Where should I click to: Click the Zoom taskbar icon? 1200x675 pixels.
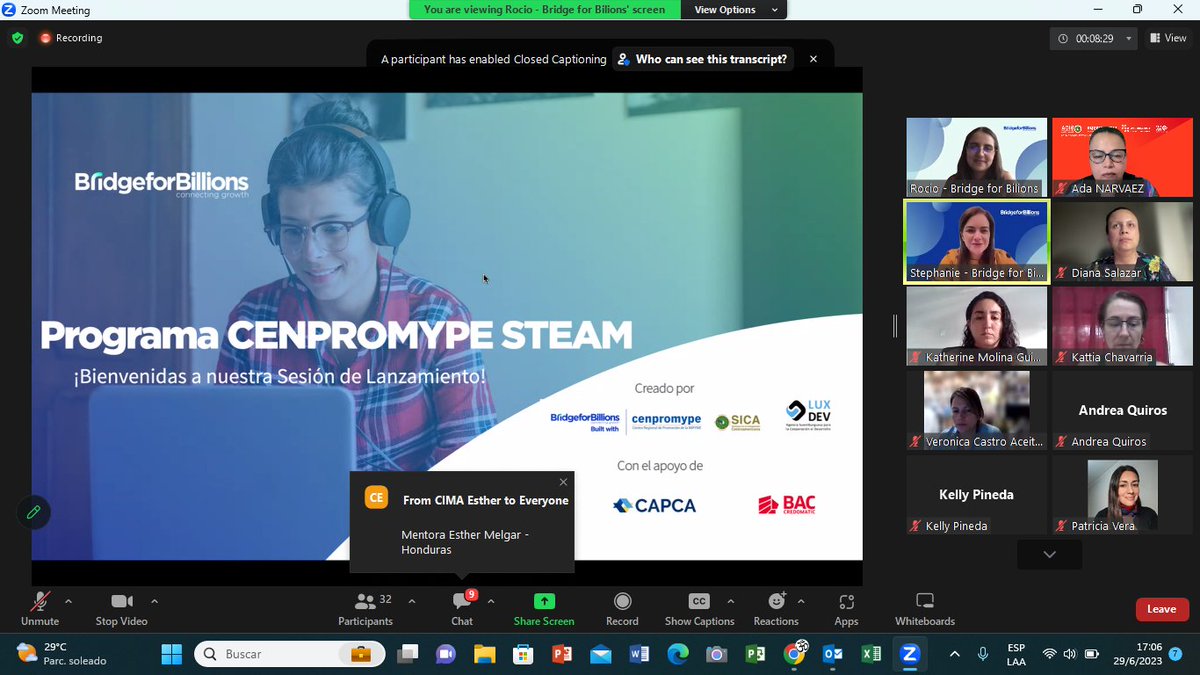[909, 654]
